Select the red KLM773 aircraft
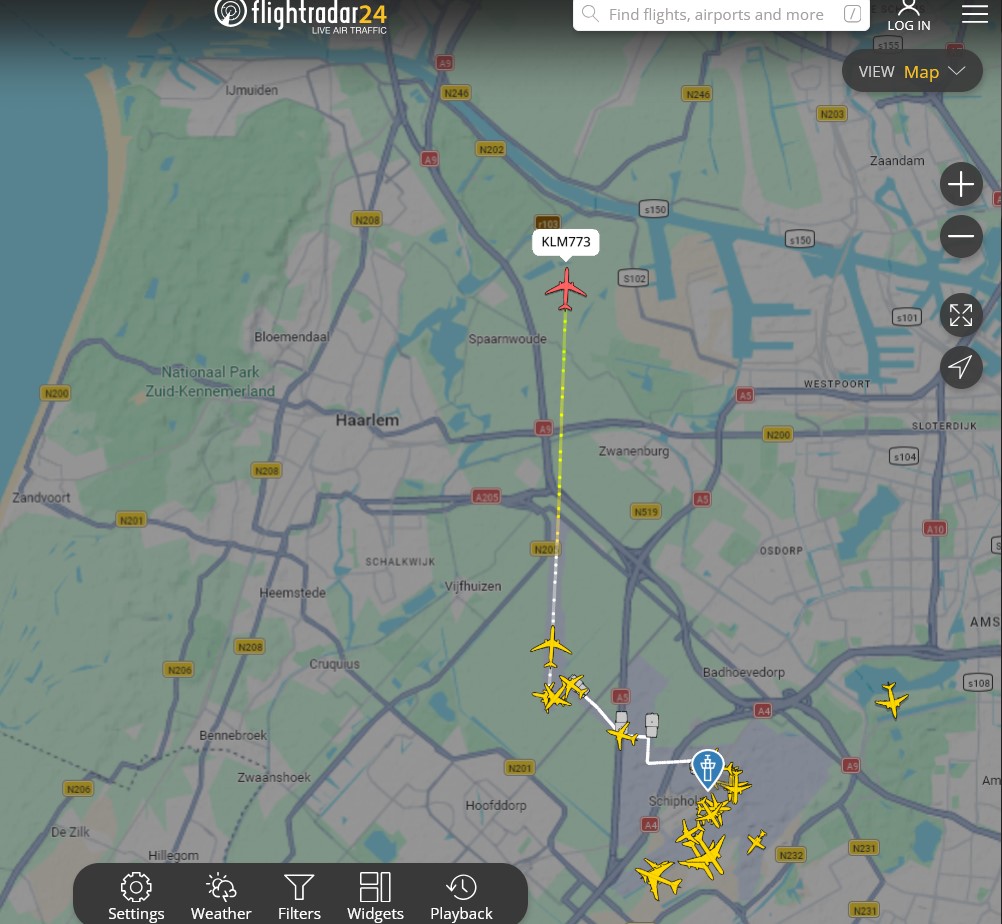This screenshot has width=1002, height=924. pyautogui.click(x=566, y=289)
